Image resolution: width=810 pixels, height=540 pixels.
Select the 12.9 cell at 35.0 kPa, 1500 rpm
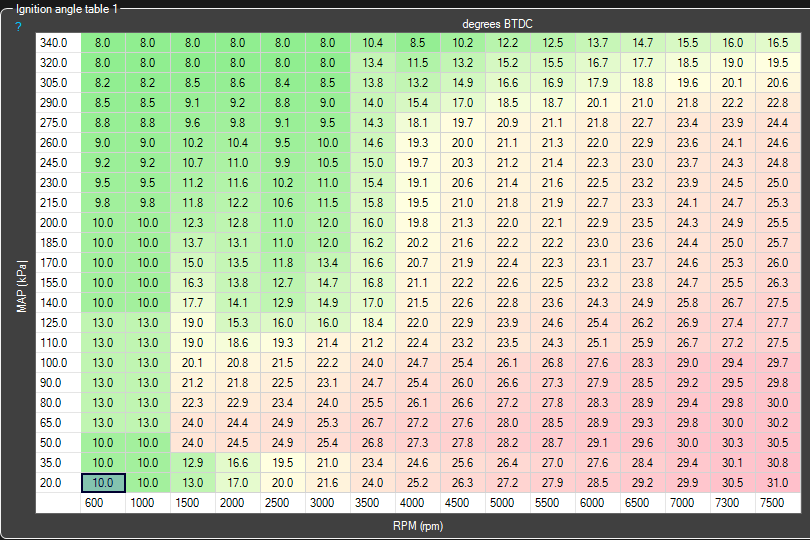click(x=193, y=462)
